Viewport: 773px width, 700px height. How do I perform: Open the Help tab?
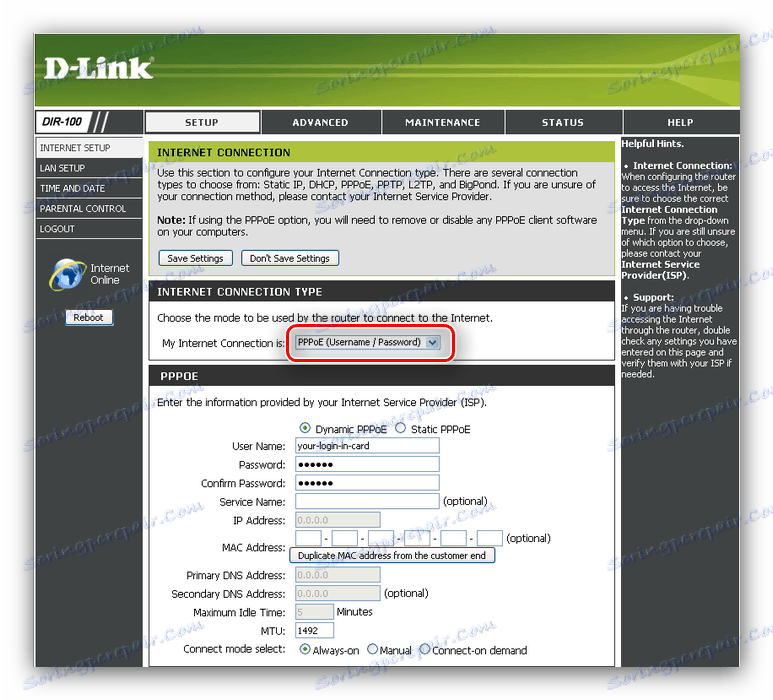click(x=680, y=122)
